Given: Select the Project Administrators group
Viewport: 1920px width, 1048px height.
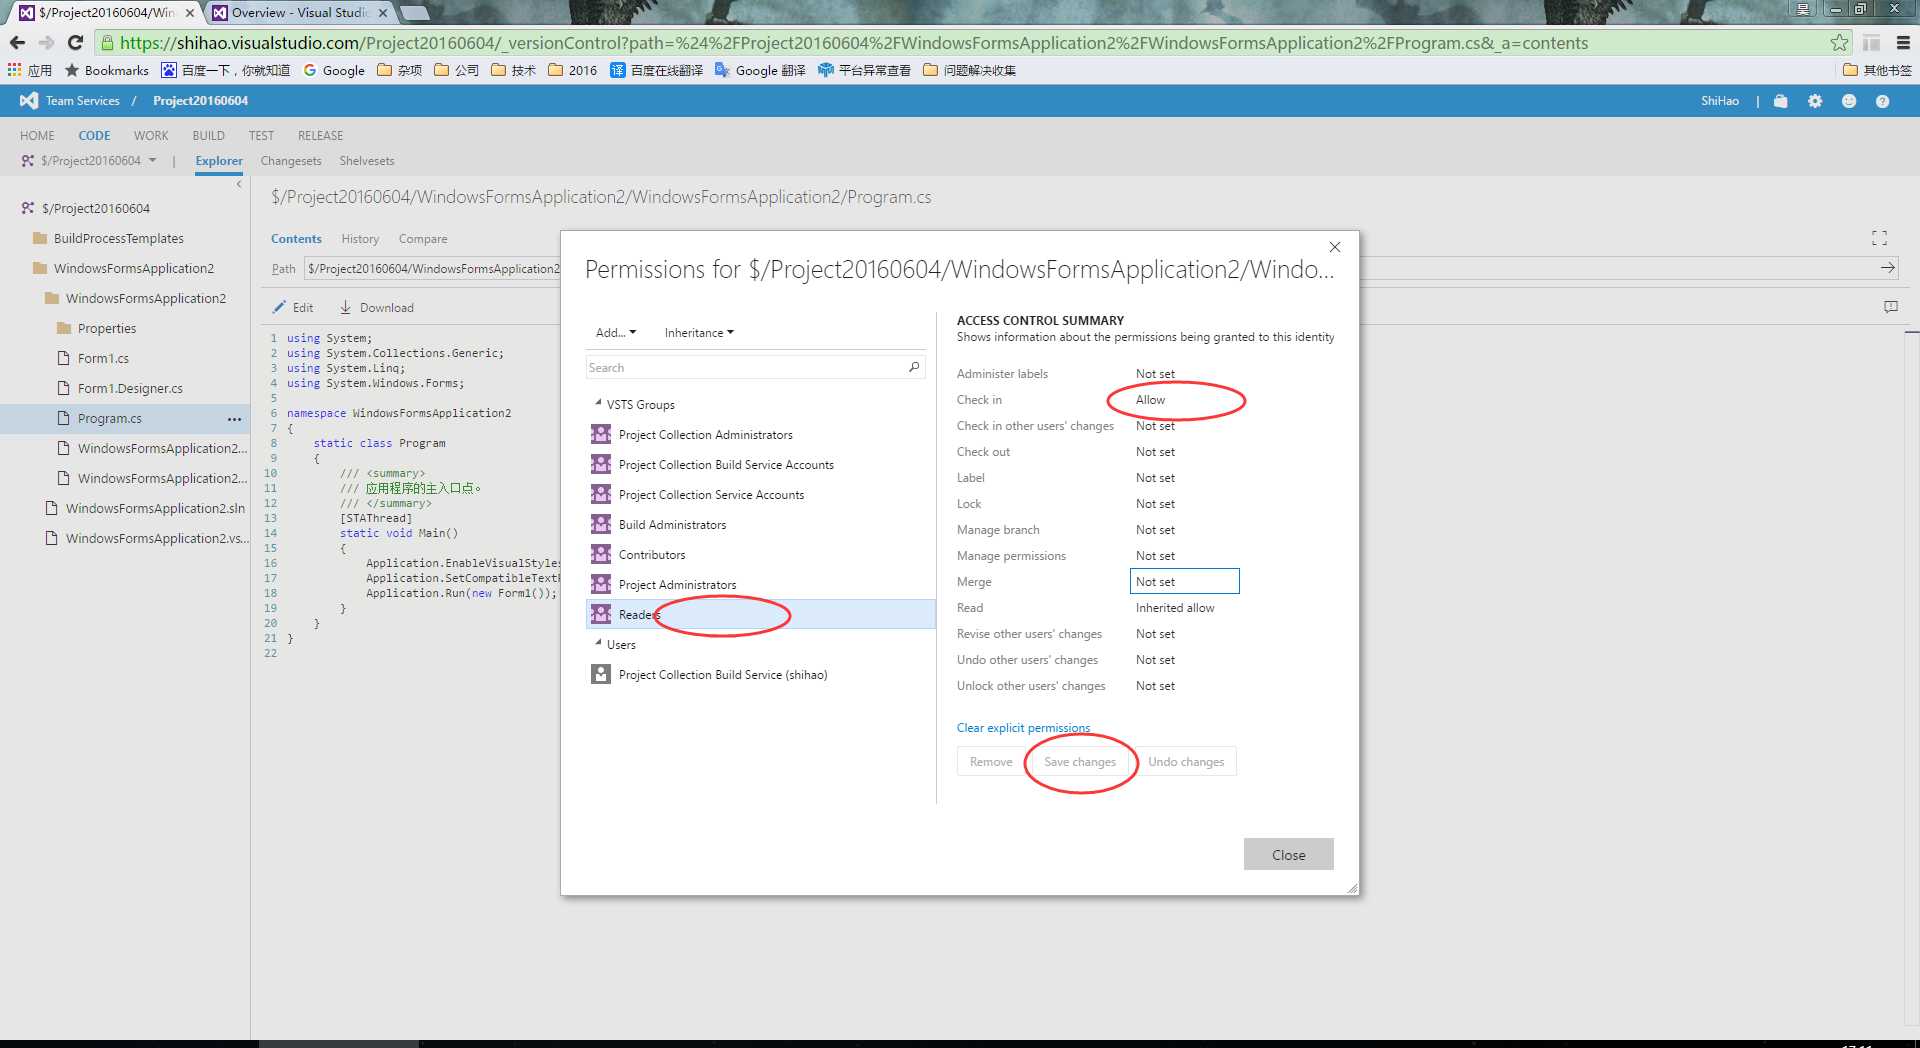Looking at the screenshot, I should [761, 584].
